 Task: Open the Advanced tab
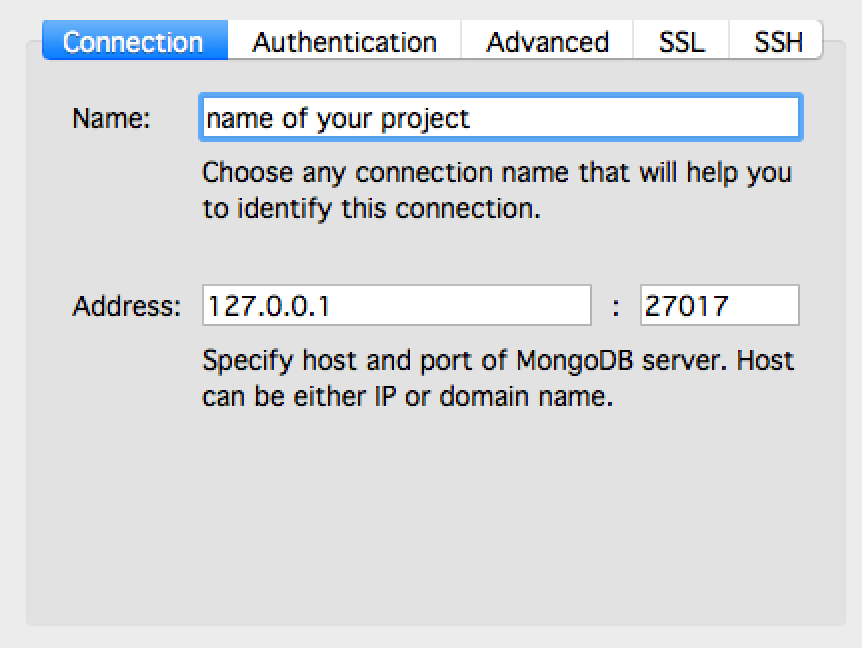pos(547,42)
